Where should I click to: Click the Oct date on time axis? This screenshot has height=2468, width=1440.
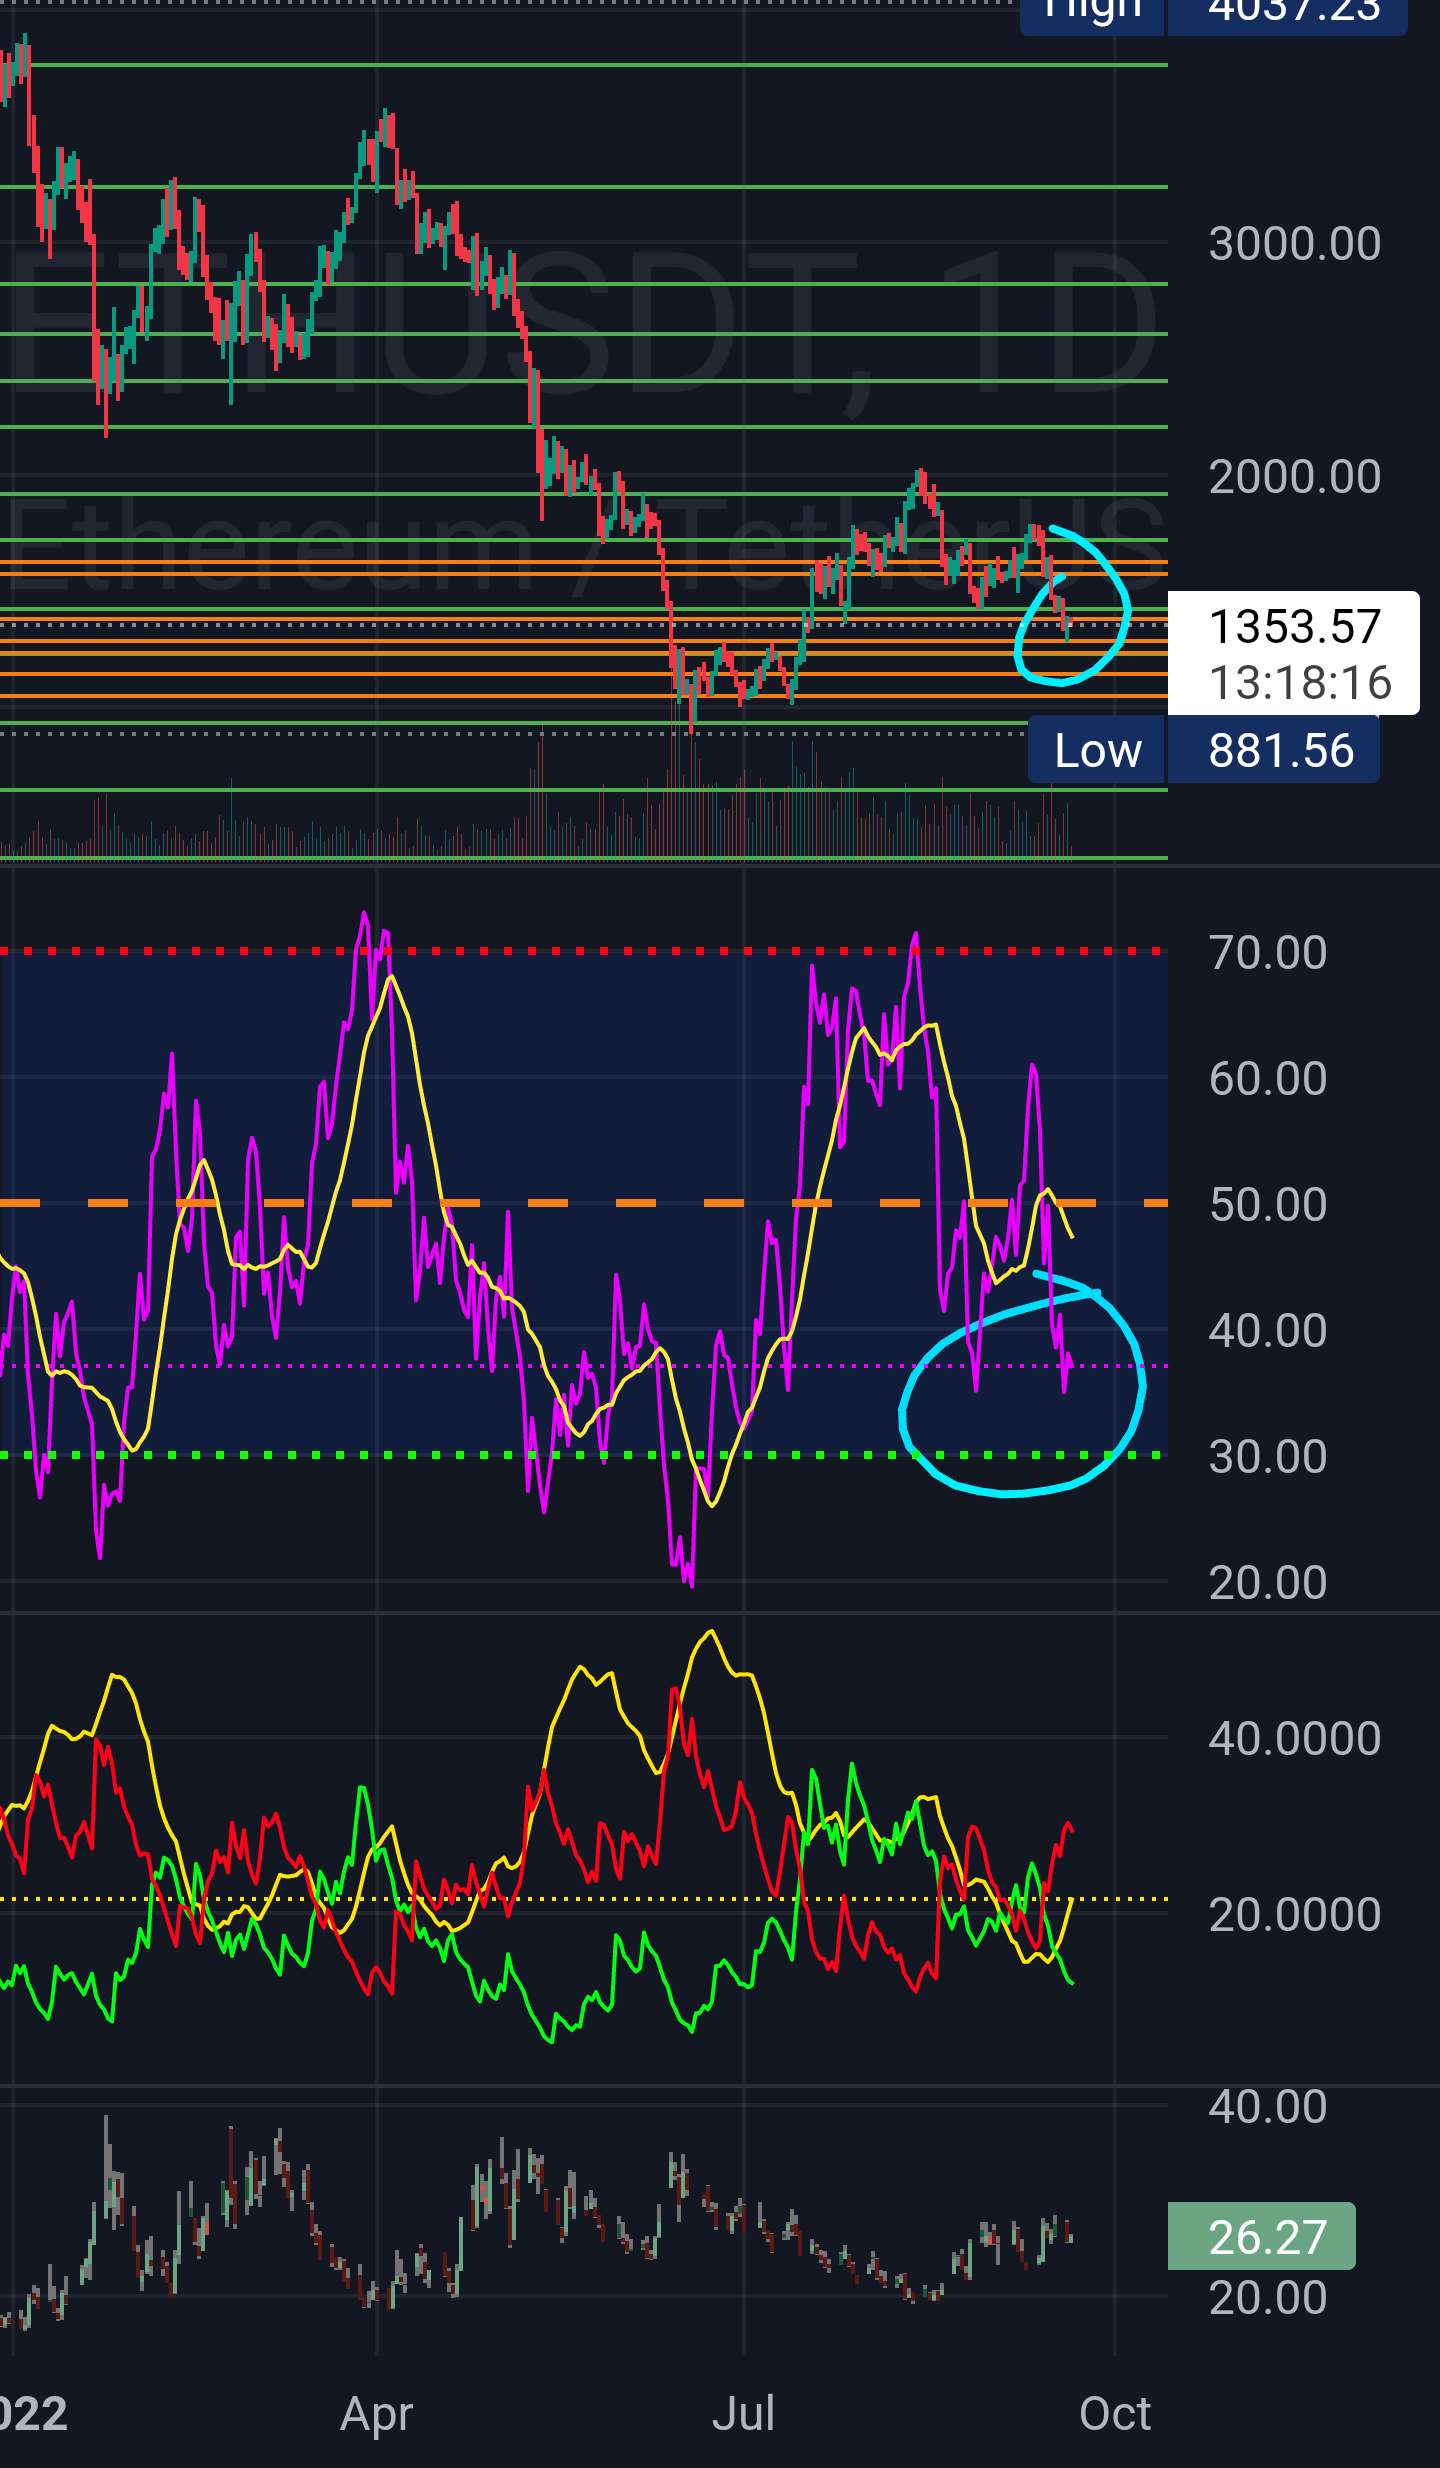(1115, 2414)
